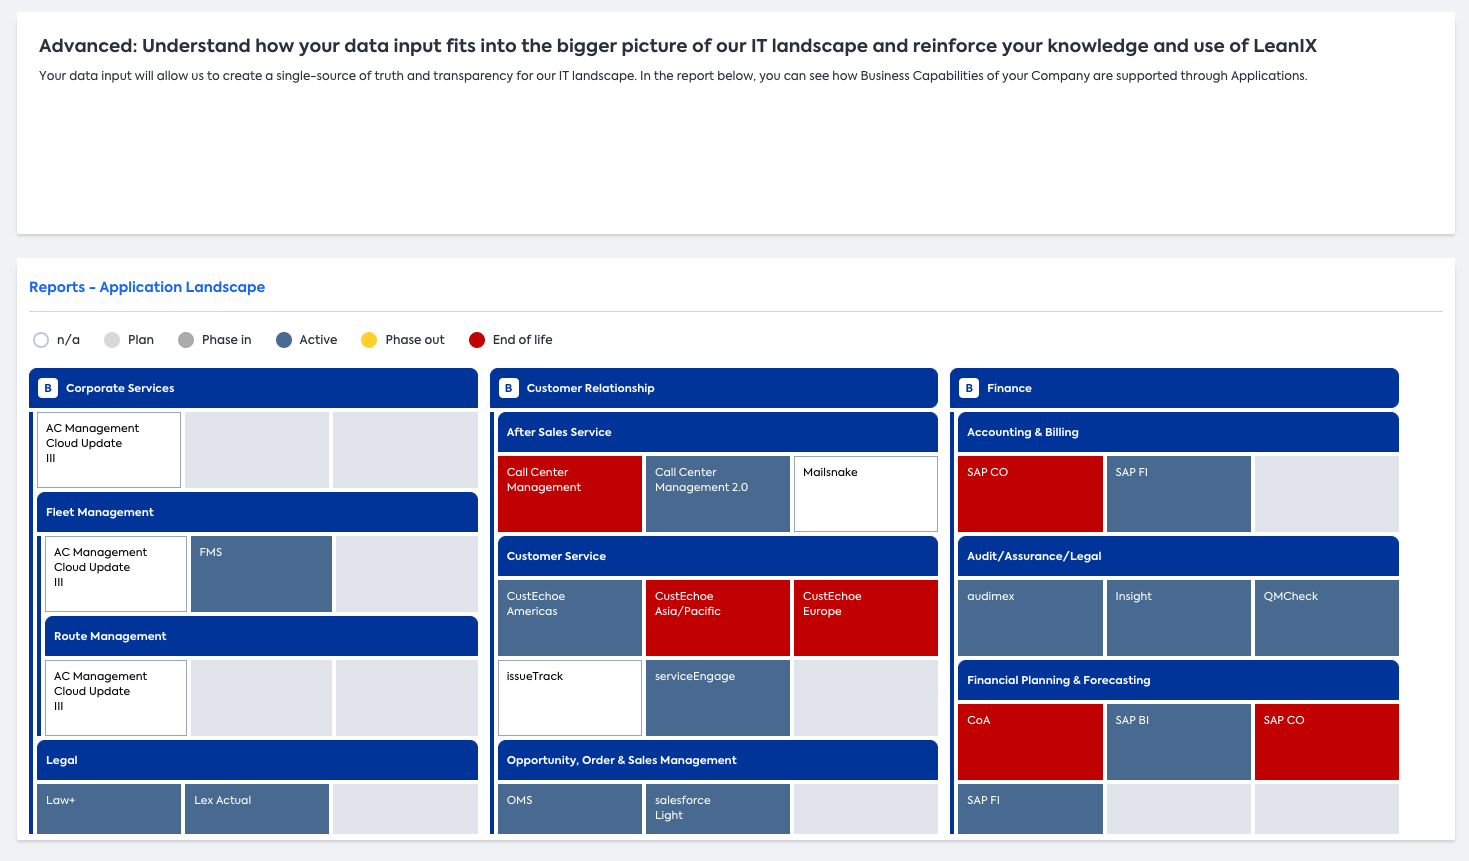Open the Reports - Application Landscape link
Screen dimensions: 1469x861
[147, 287]
